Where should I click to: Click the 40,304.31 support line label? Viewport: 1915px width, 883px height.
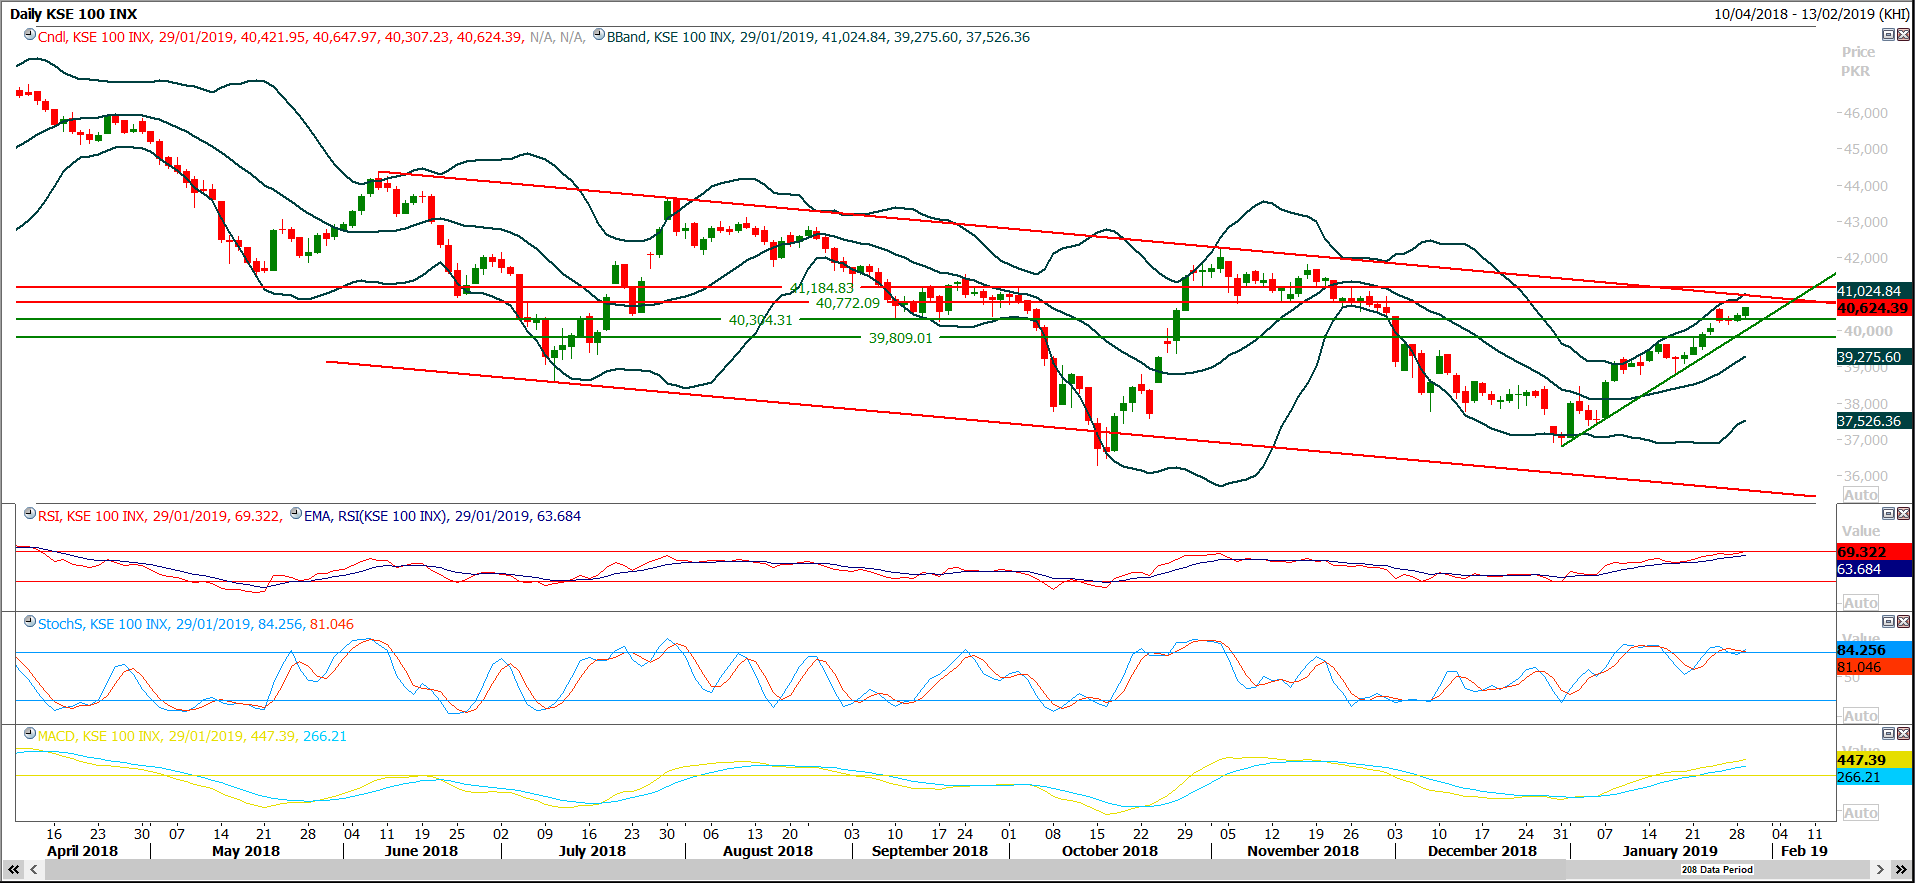tap(760, 320)
